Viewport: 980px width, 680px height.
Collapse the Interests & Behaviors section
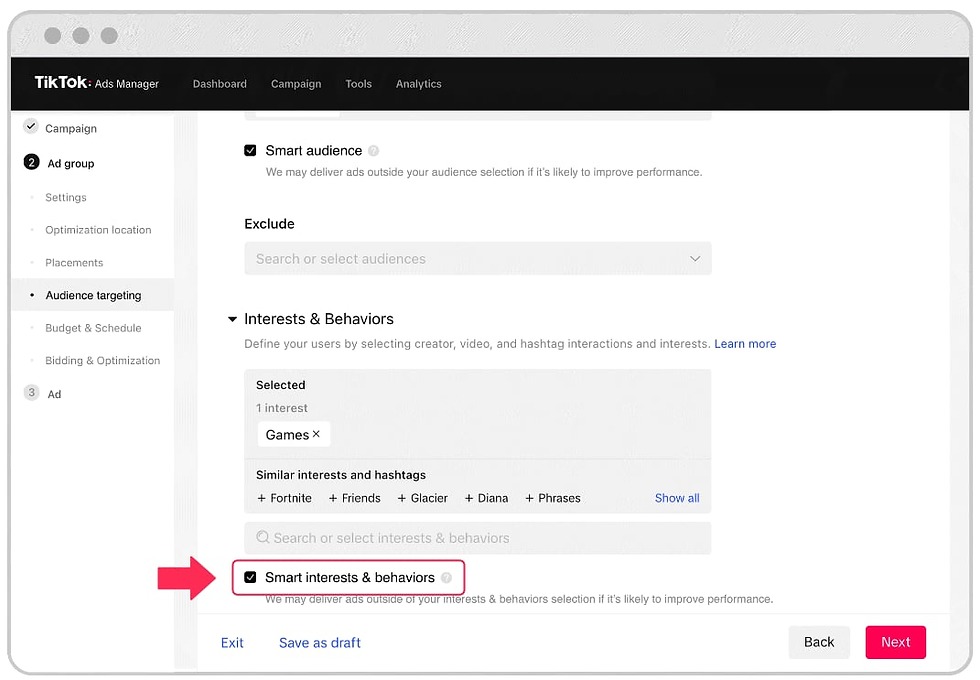(233, 320)
